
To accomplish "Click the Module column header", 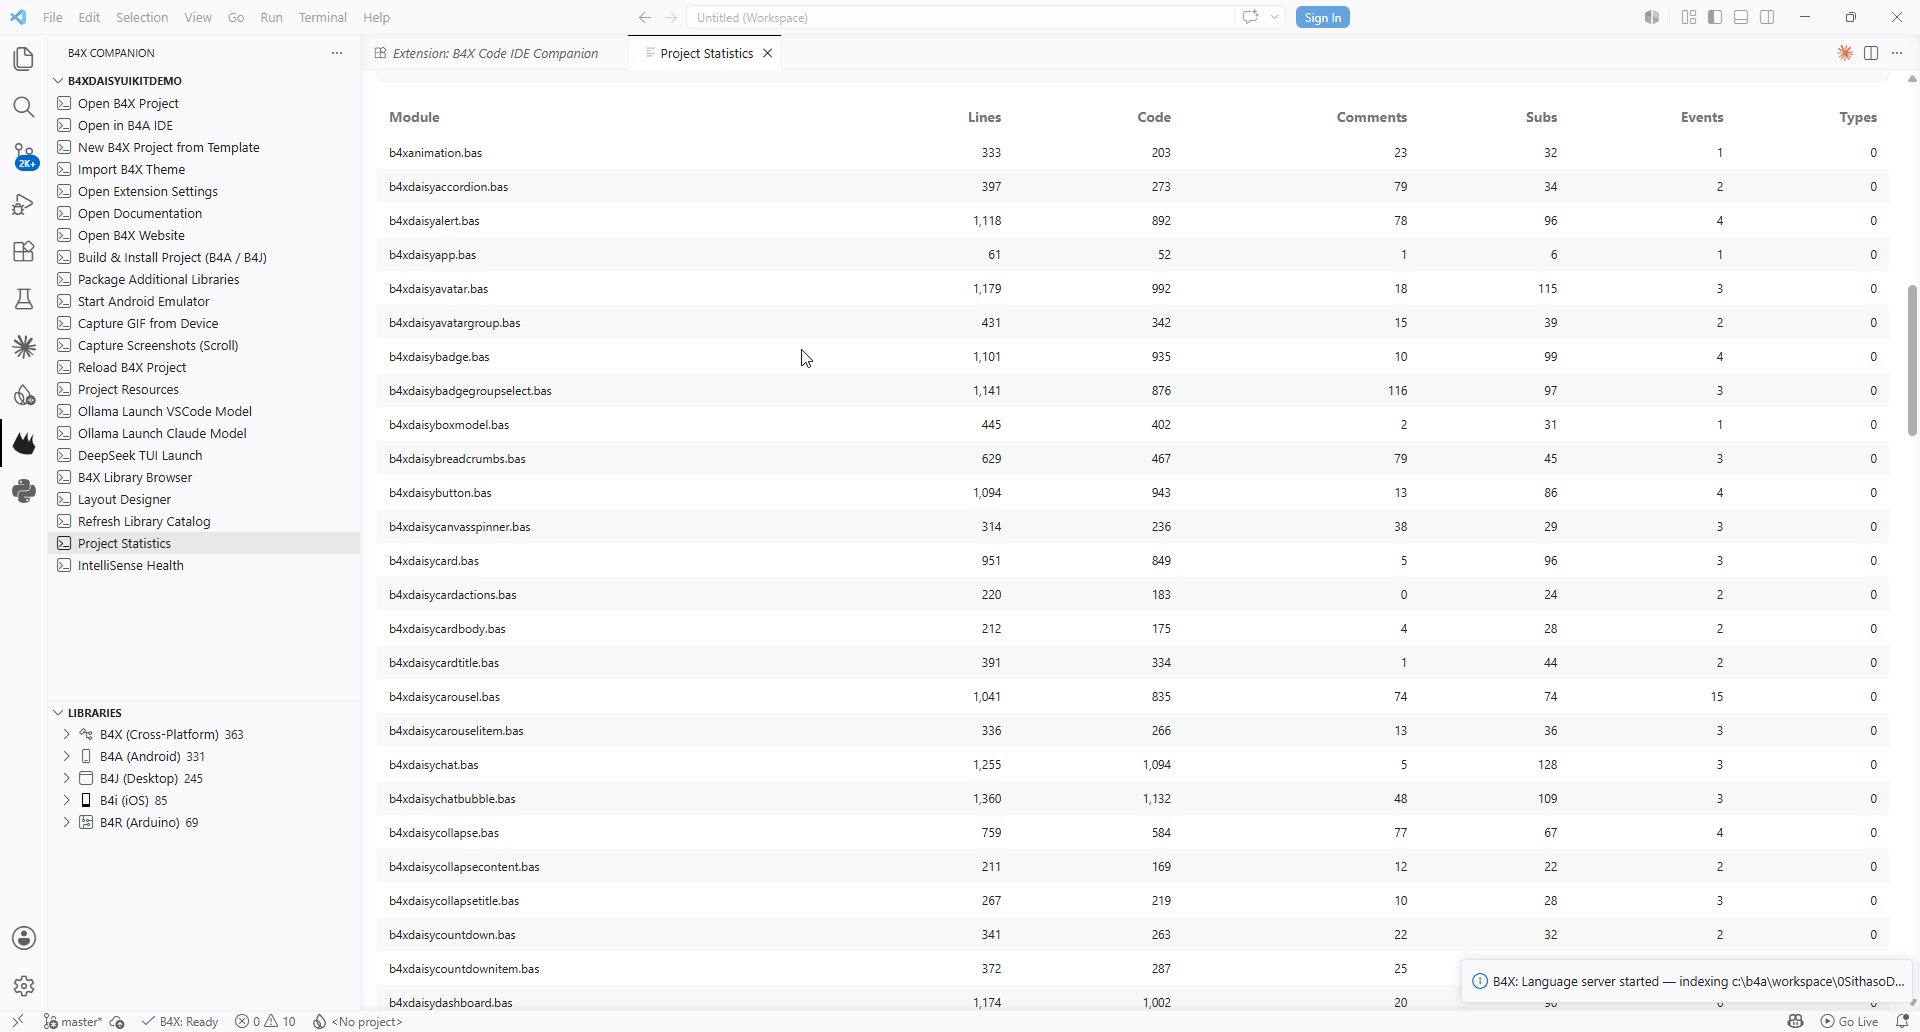I will (414, 117).
